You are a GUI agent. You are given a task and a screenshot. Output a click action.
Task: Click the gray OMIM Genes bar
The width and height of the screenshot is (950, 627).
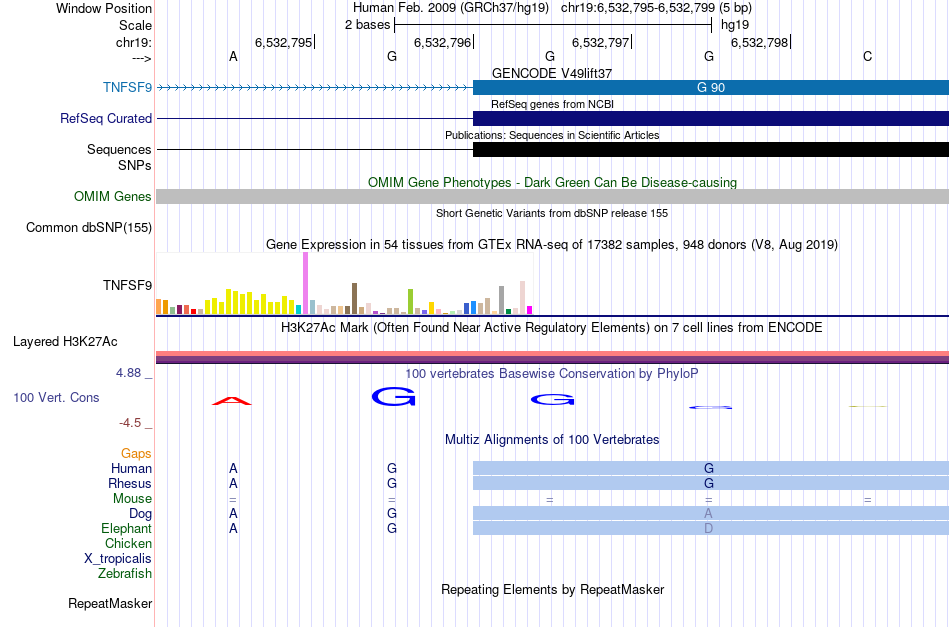552,196
